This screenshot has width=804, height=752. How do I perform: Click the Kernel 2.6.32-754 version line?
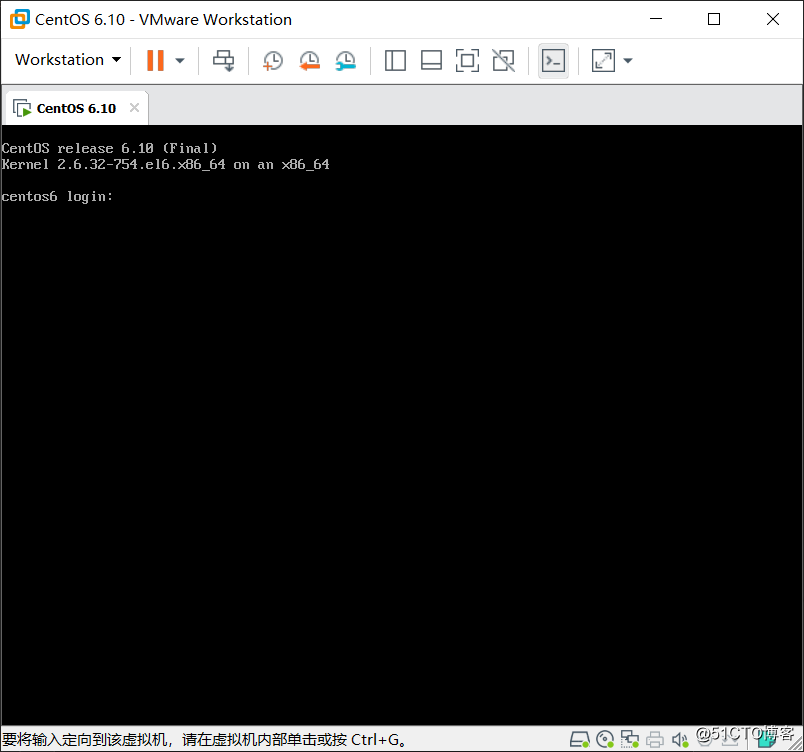pos(165,165)
